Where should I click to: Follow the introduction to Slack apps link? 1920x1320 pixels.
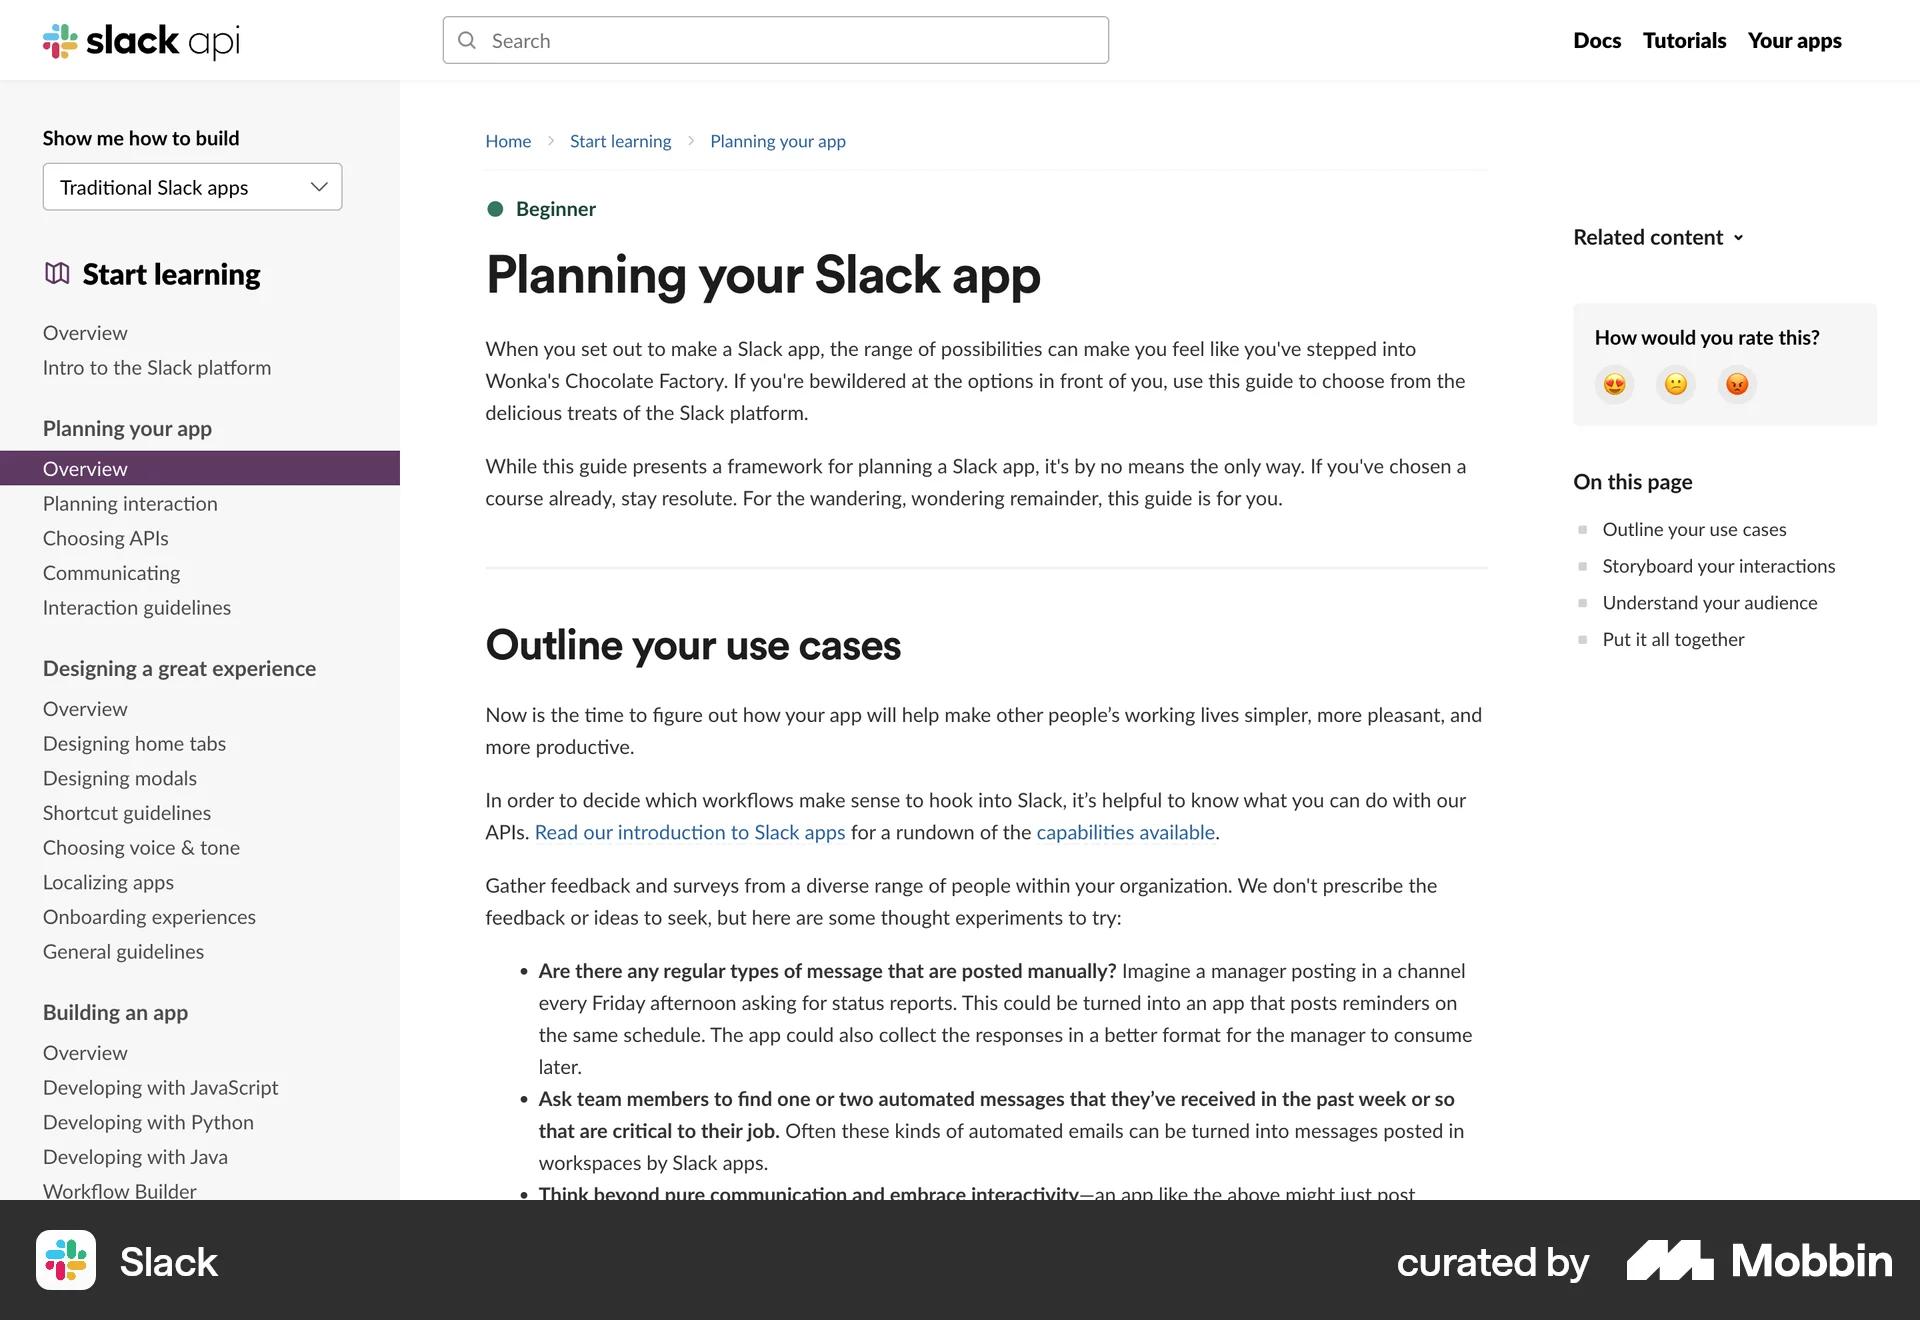[x=690, y=832]
